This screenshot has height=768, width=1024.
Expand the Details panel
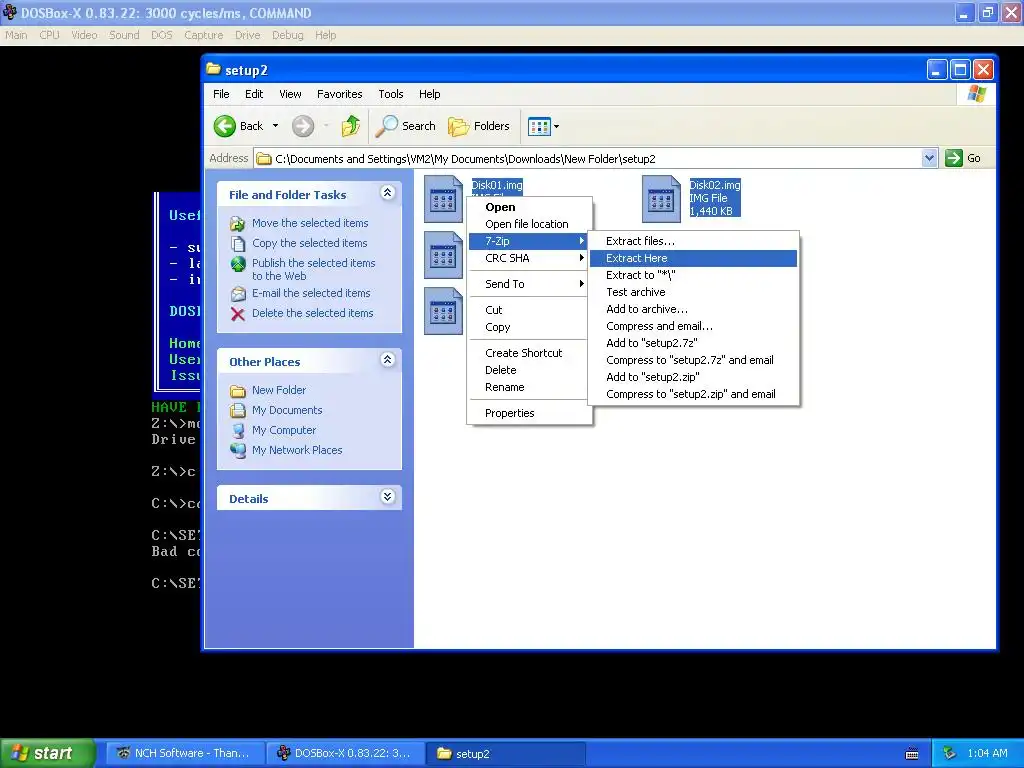pos(387,497)
